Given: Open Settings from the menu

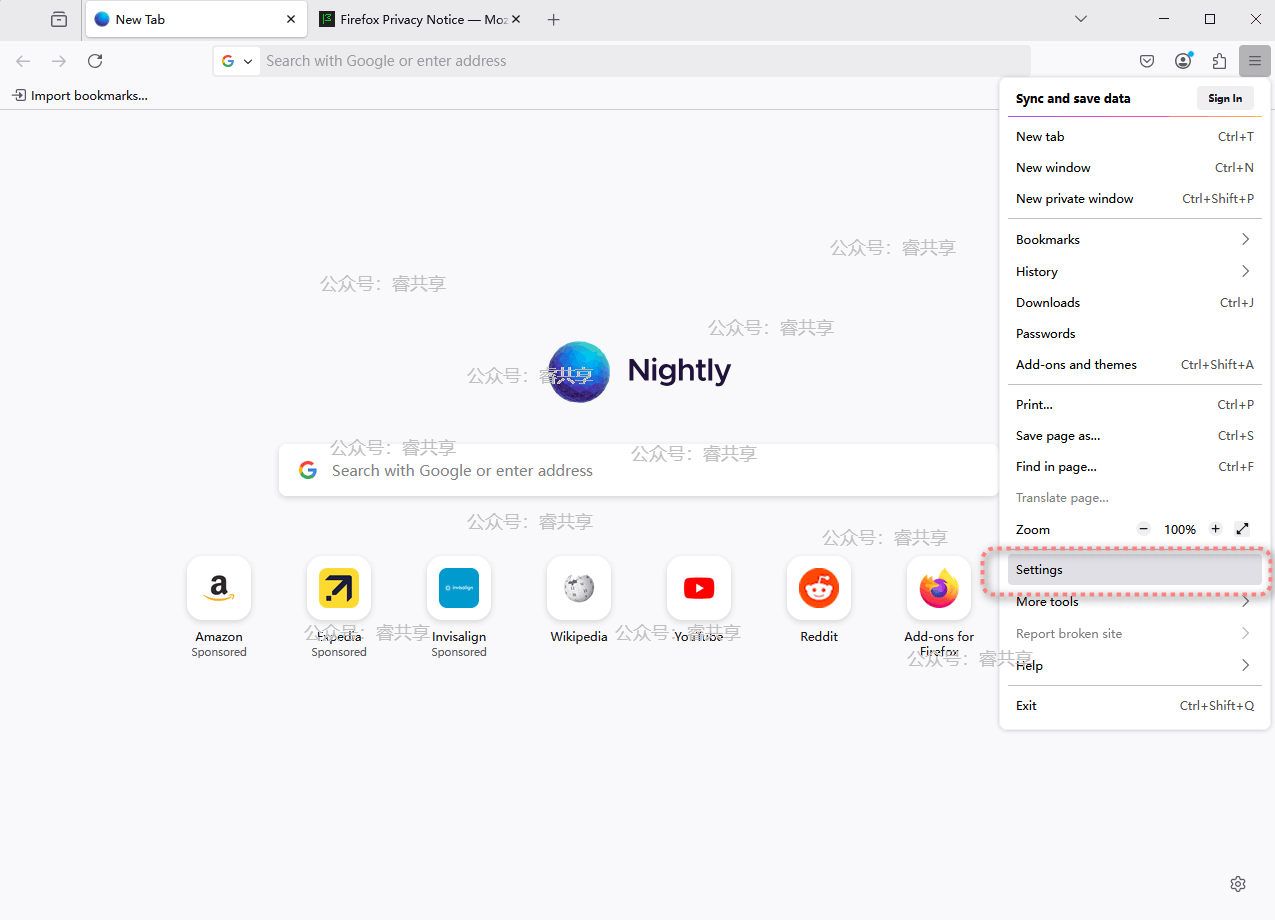Looking at the screenshot, I should [1134, 570].
